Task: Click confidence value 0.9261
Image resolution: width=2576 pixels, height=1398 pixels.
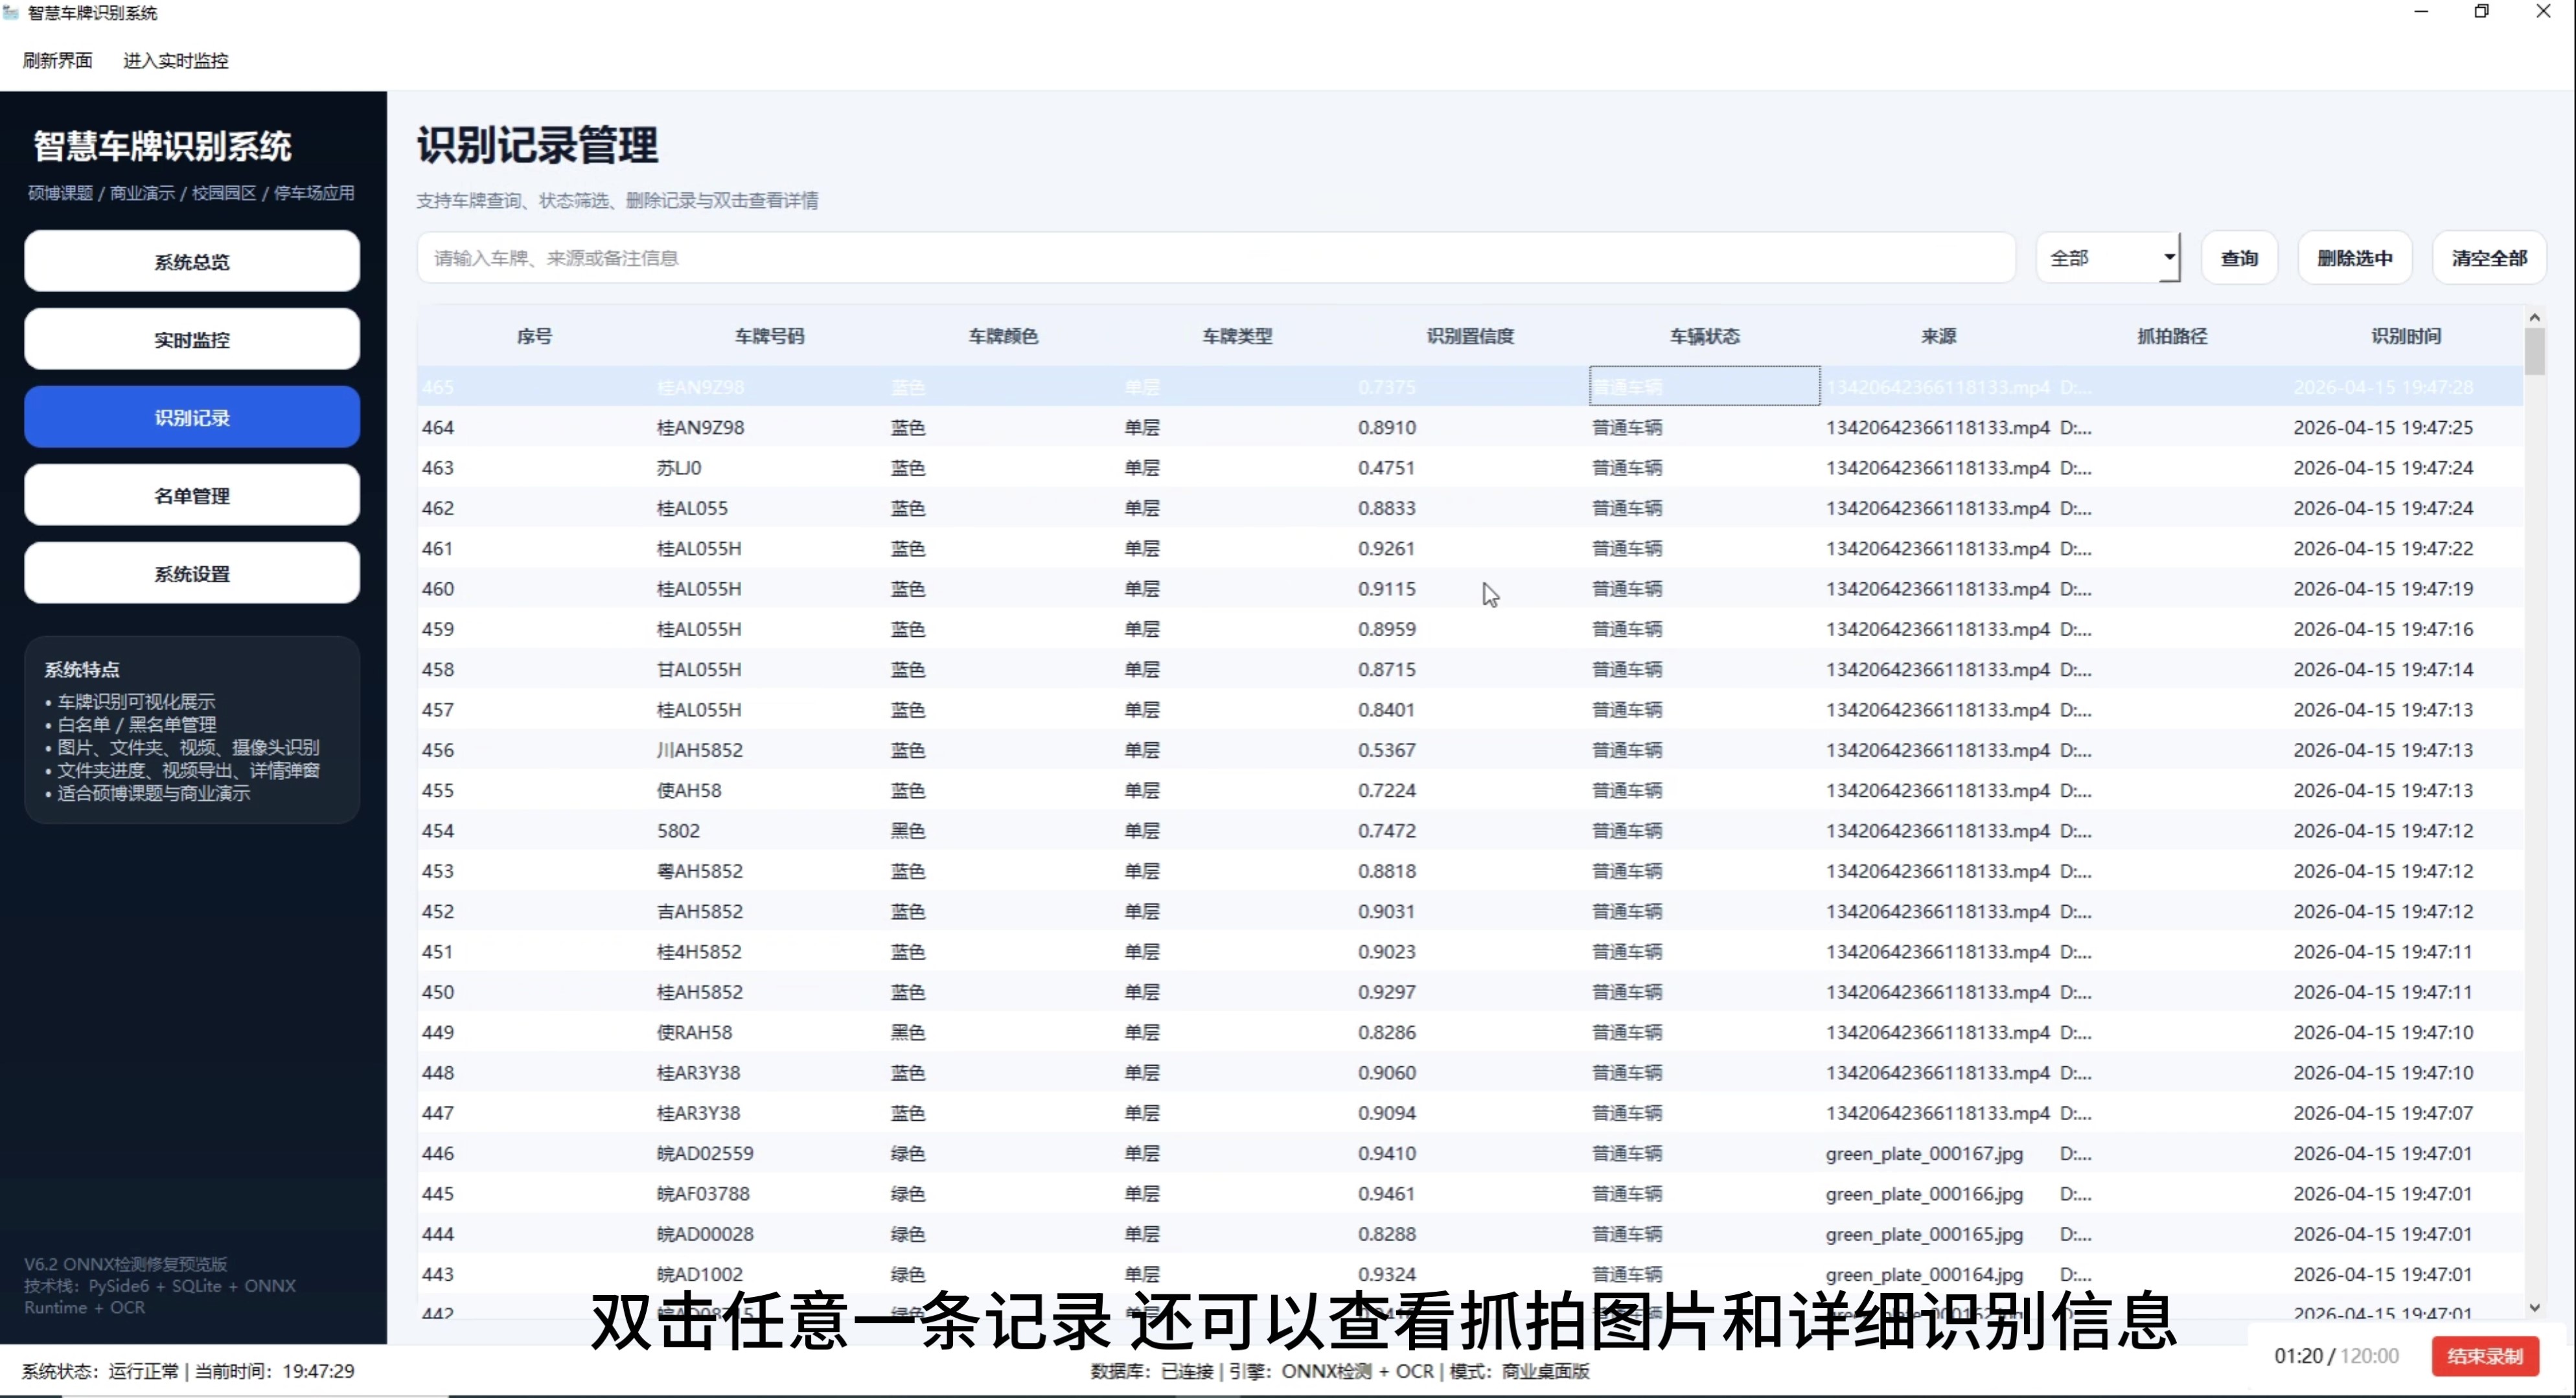Action: [x=1386, y=548]
